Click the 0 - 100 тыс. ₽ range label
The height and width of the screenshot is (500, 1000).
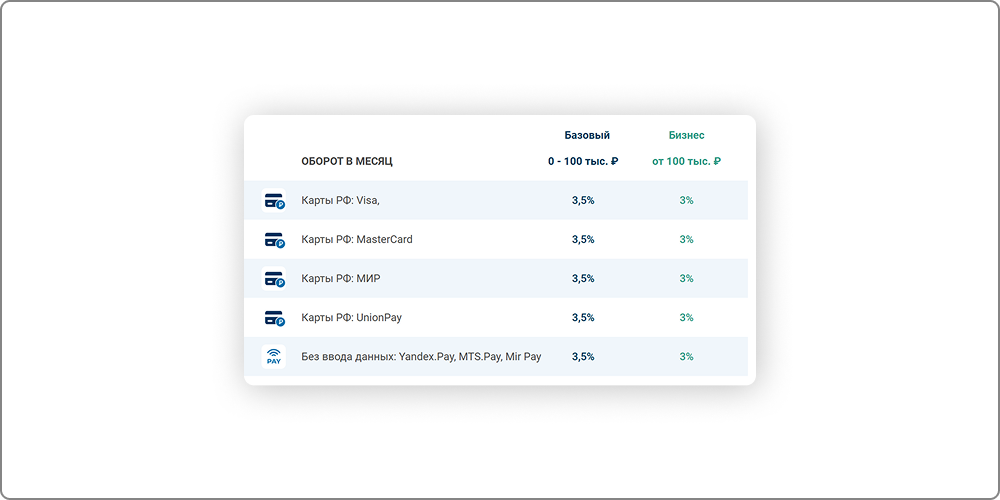tap(583, 161)
